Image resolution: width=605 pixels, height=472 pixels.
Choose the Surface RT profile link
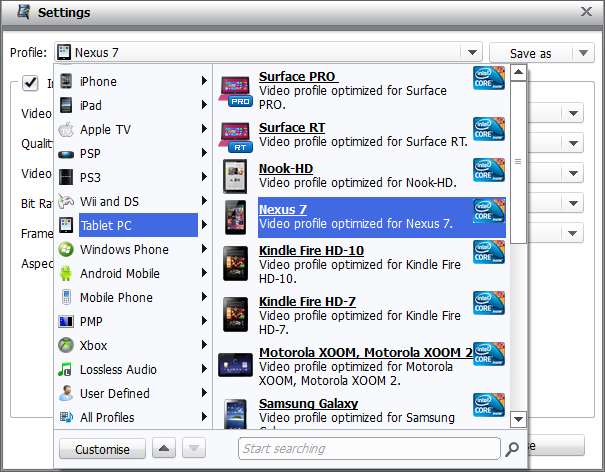292,127
